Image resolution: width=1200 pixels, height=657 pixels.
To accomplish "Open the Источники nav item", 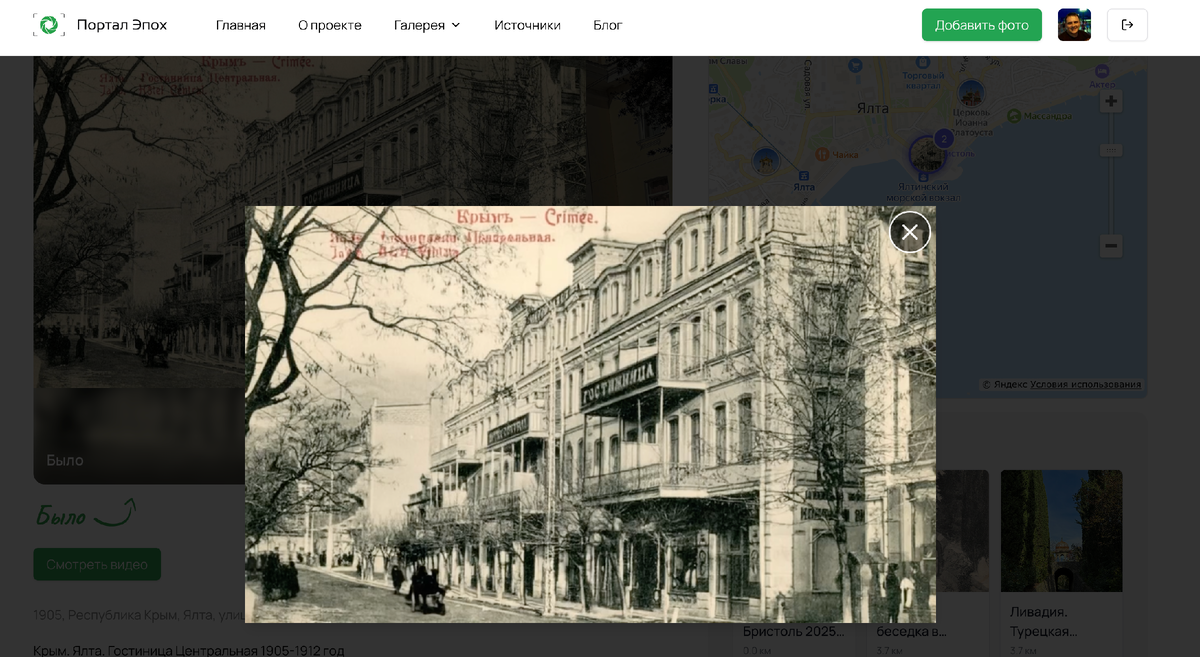I will click(527, 25).
